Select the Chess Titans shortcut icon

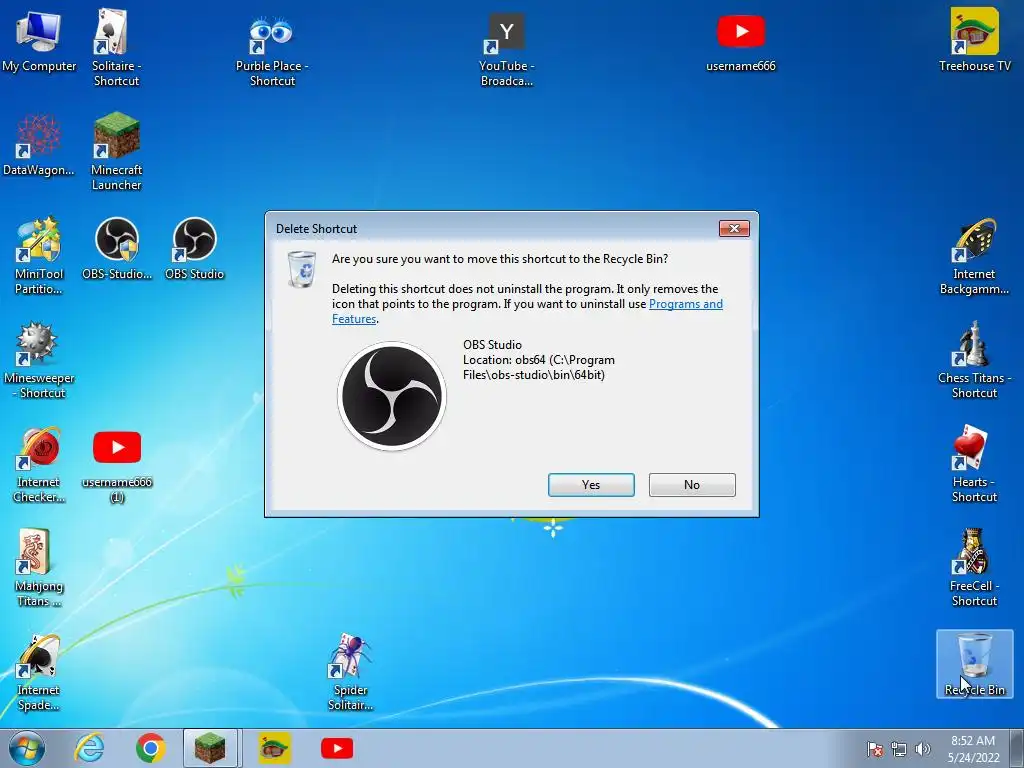[x=974, y=360]
